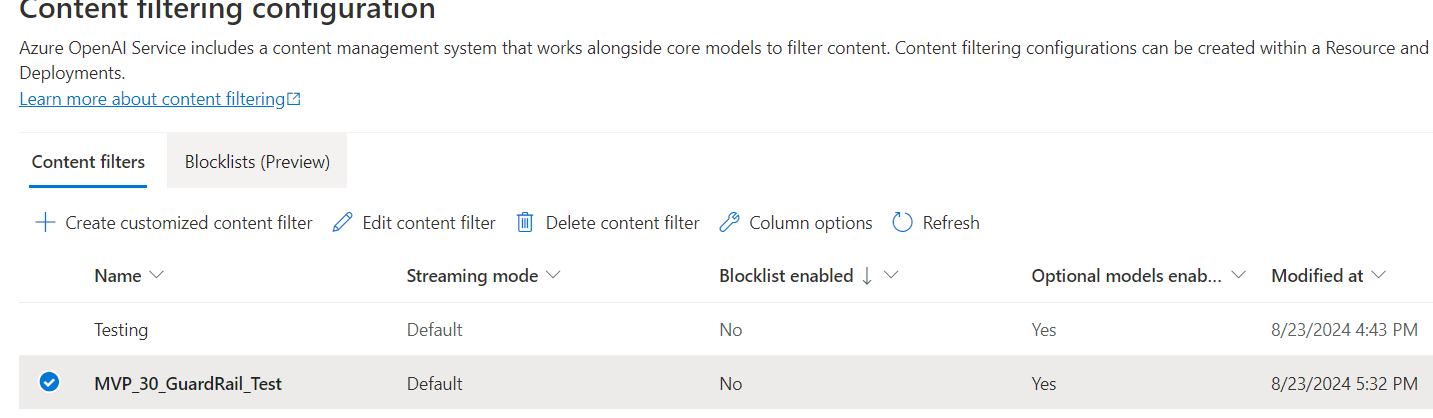
Task: Click the trash Delete content filter icon
Action: coord(525,223)
